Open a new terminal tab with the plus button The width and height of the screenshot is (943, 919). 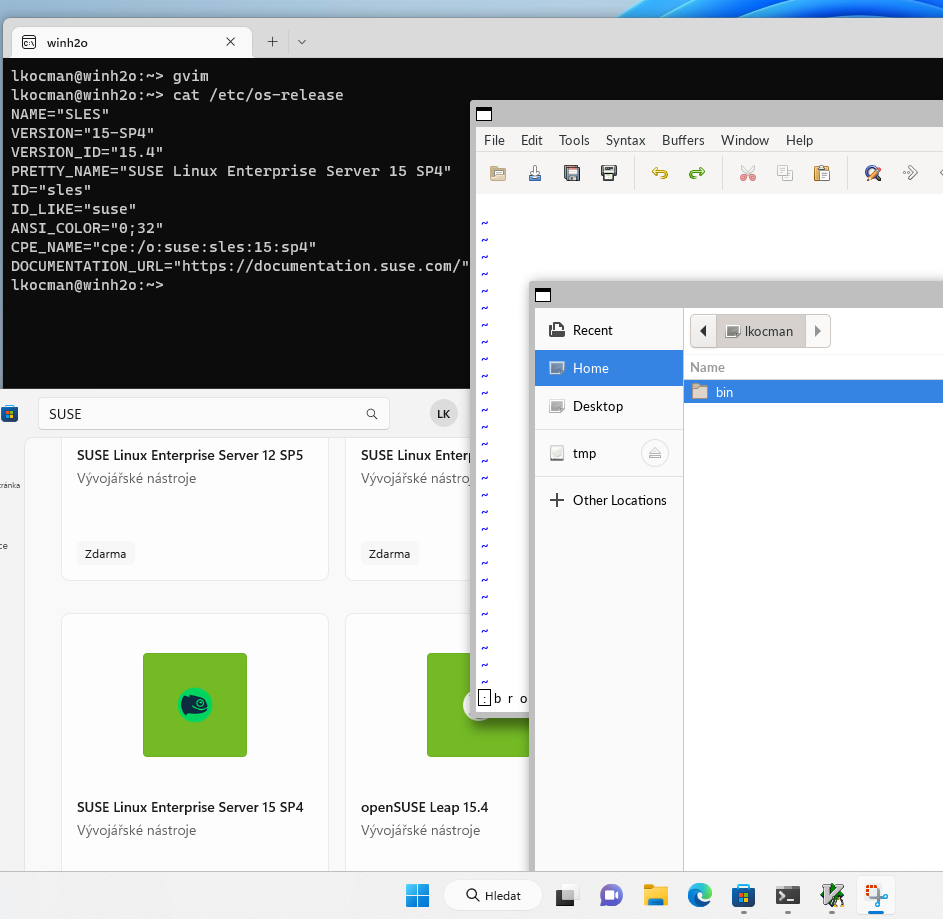pos(271,42)
